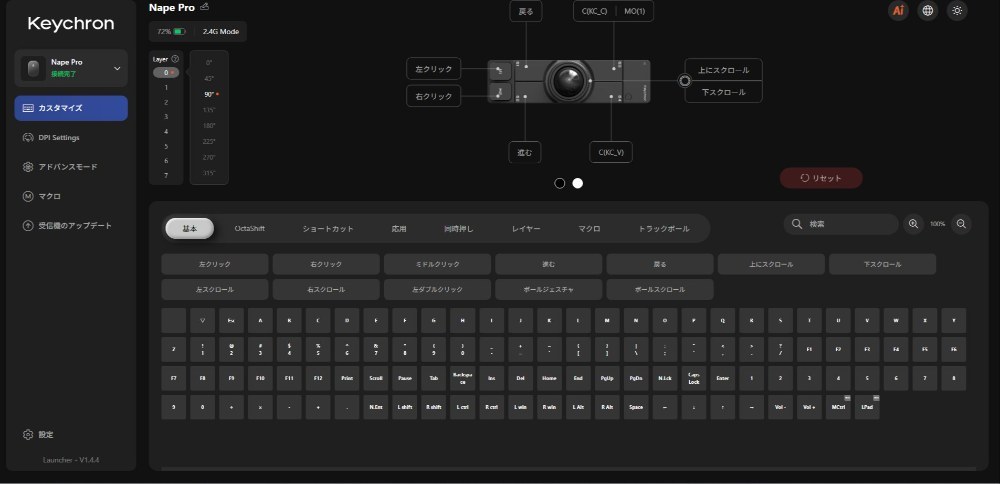Viewport: 1000px width, 484px height.
Task: Choose the Backspace key
Action: [x=462, y=378]
